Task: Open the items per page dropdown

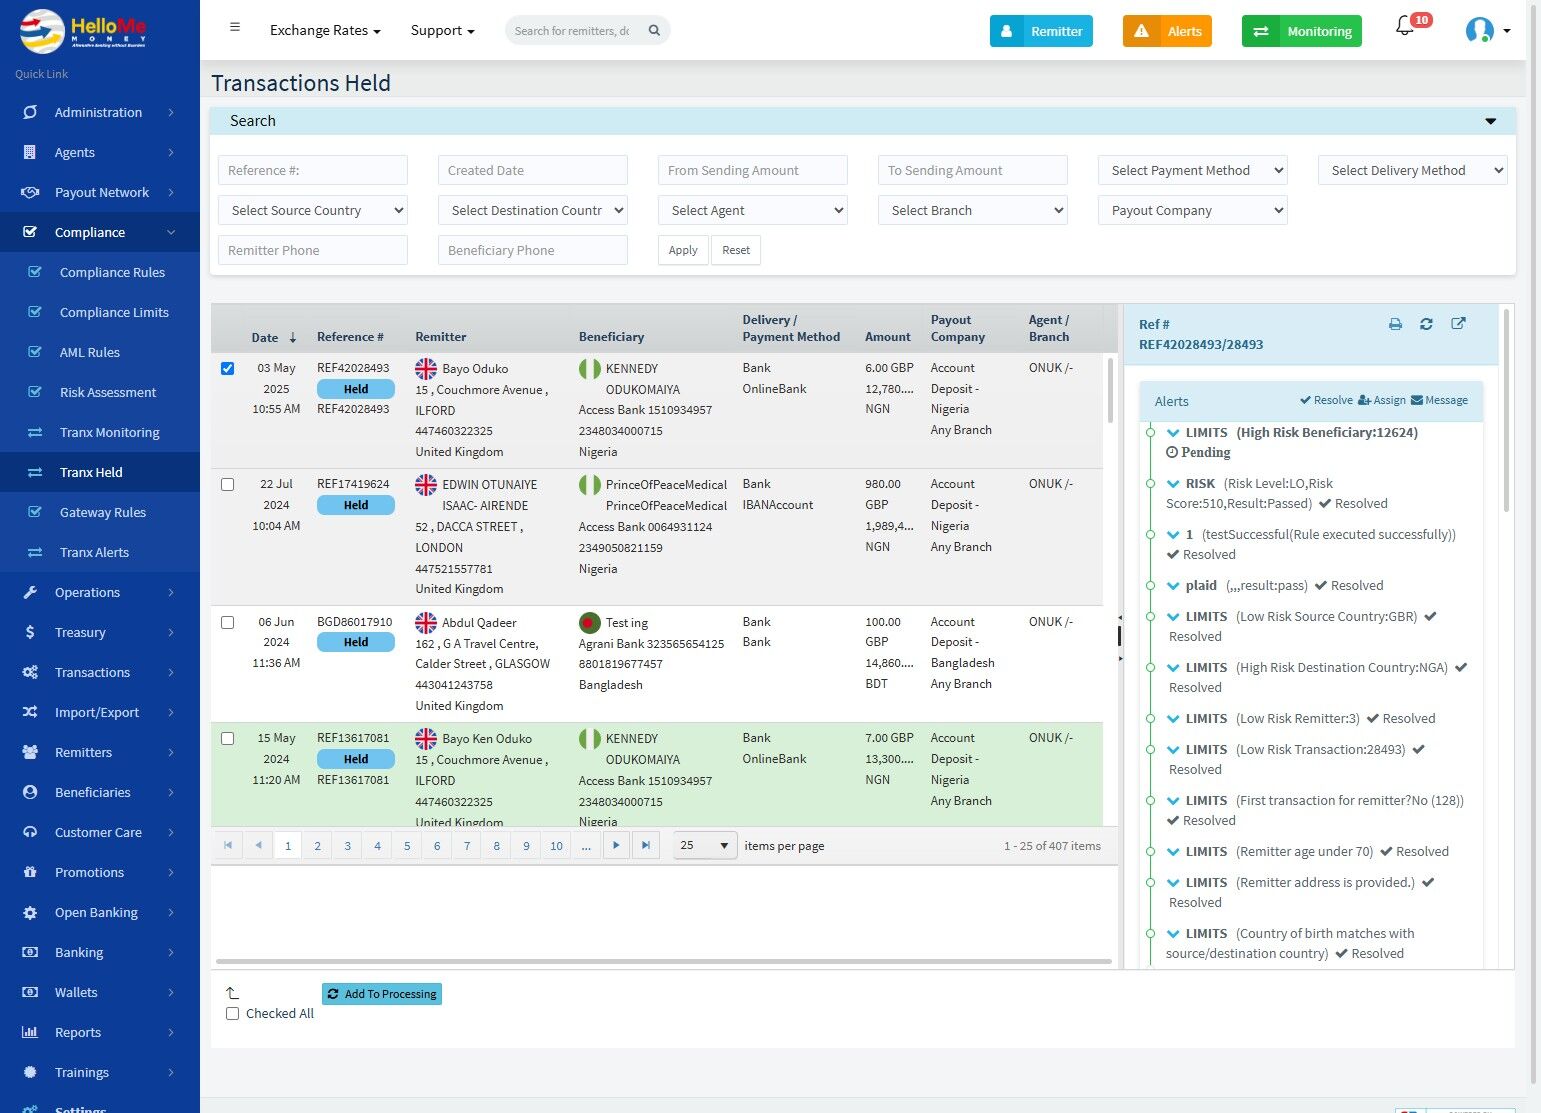Action: coord(705,846)
